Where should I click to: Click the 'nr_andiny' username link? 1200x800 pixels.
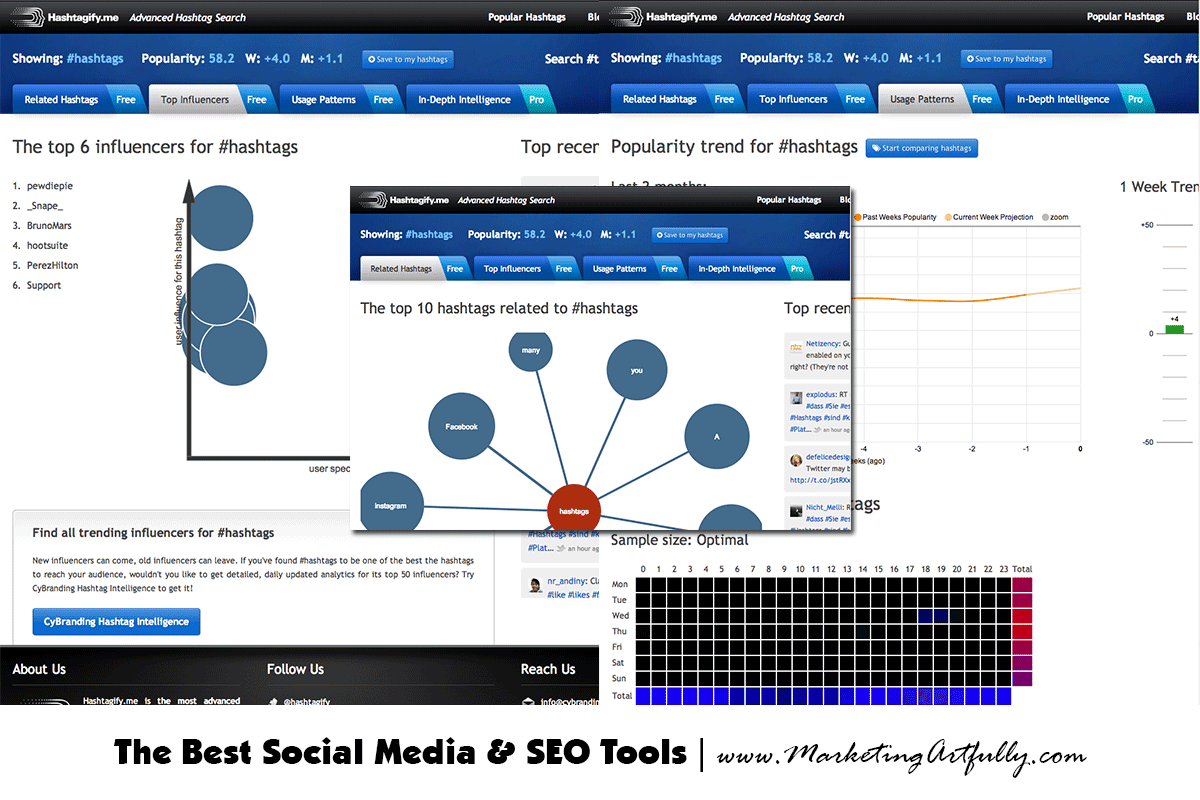pos(567,581)
